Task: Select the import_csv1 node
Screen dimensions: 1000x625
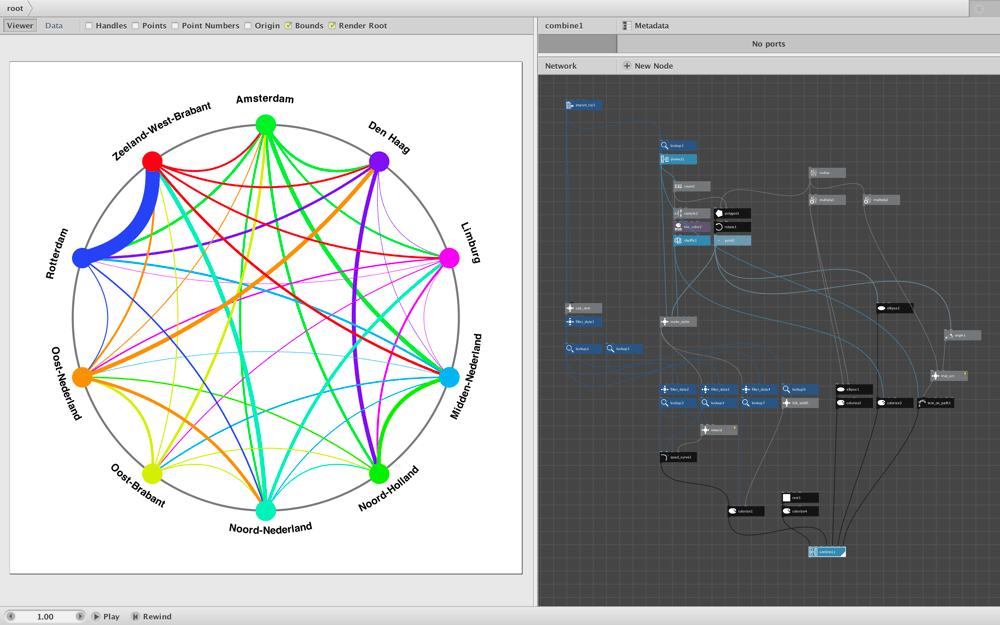Action: (x=584, y=105)
